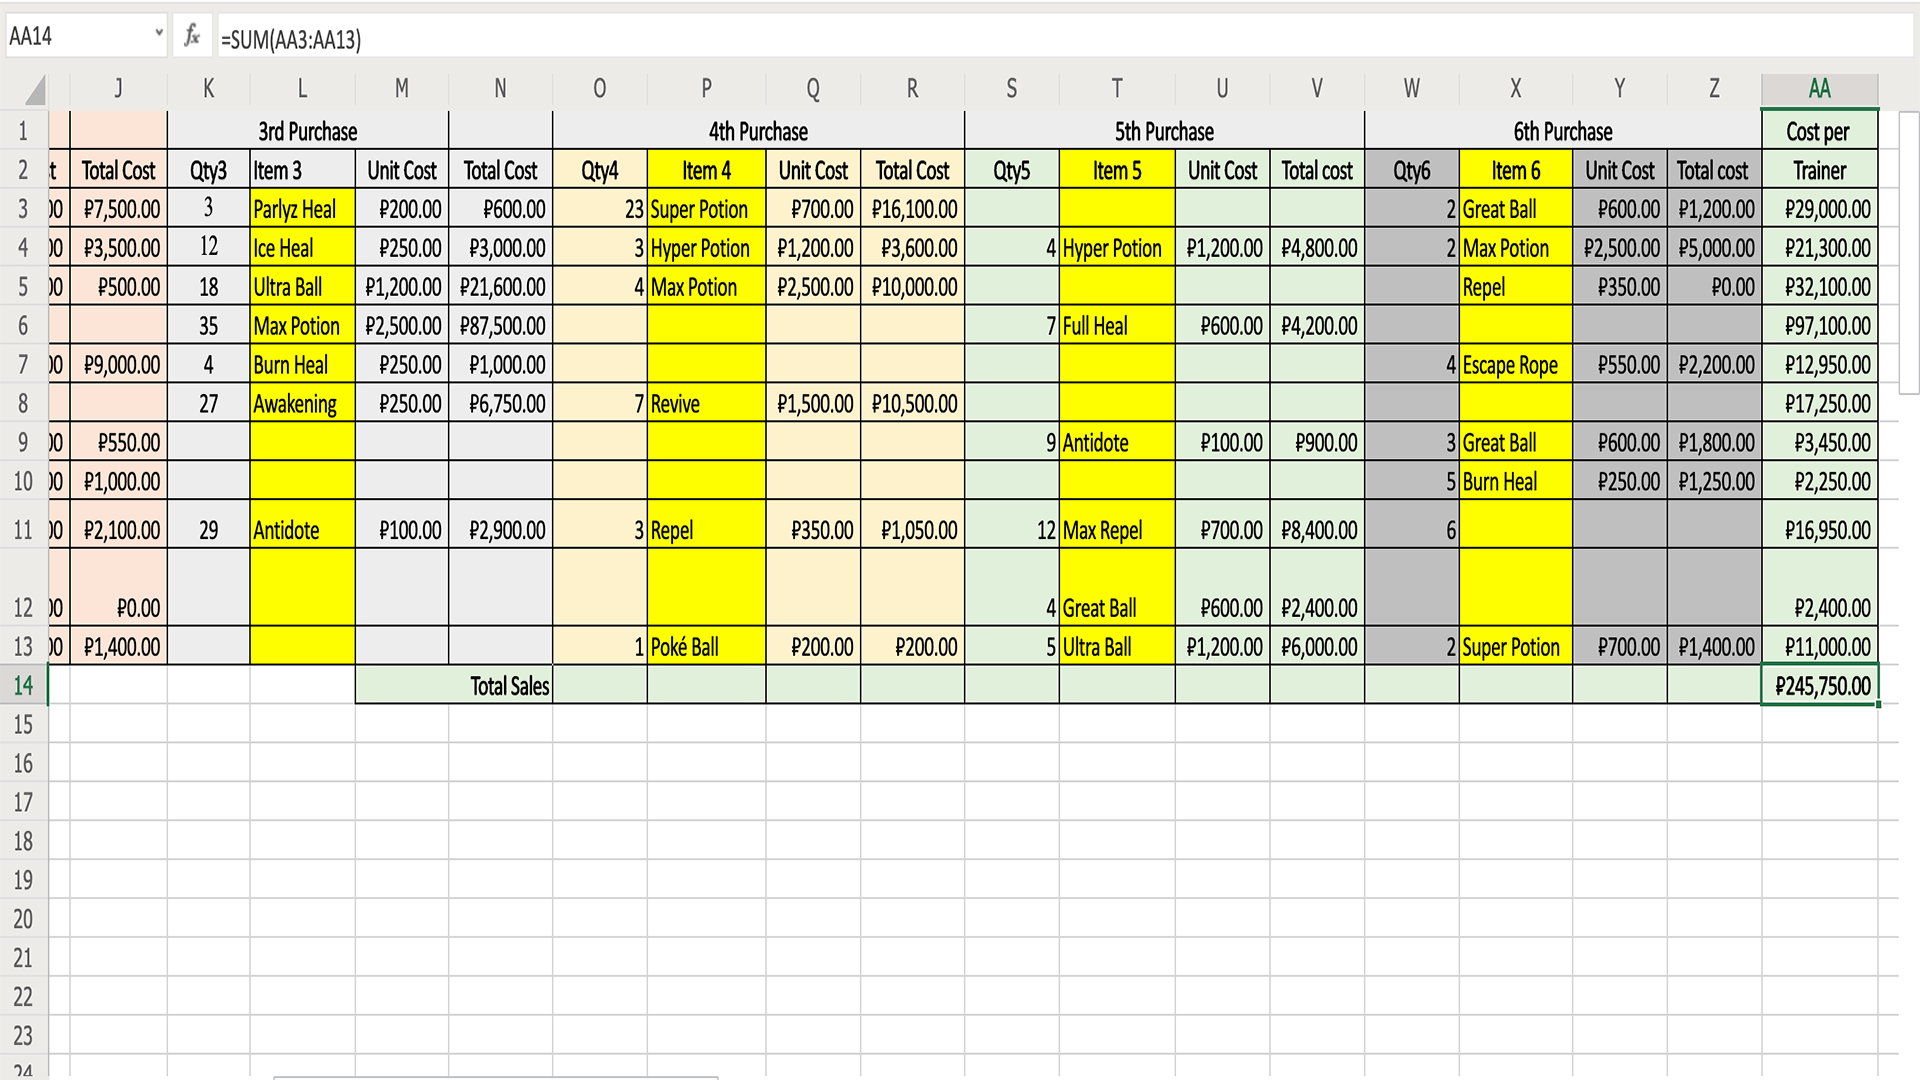
Task: Click the Select All corner triangle
Action: (35, 92)
